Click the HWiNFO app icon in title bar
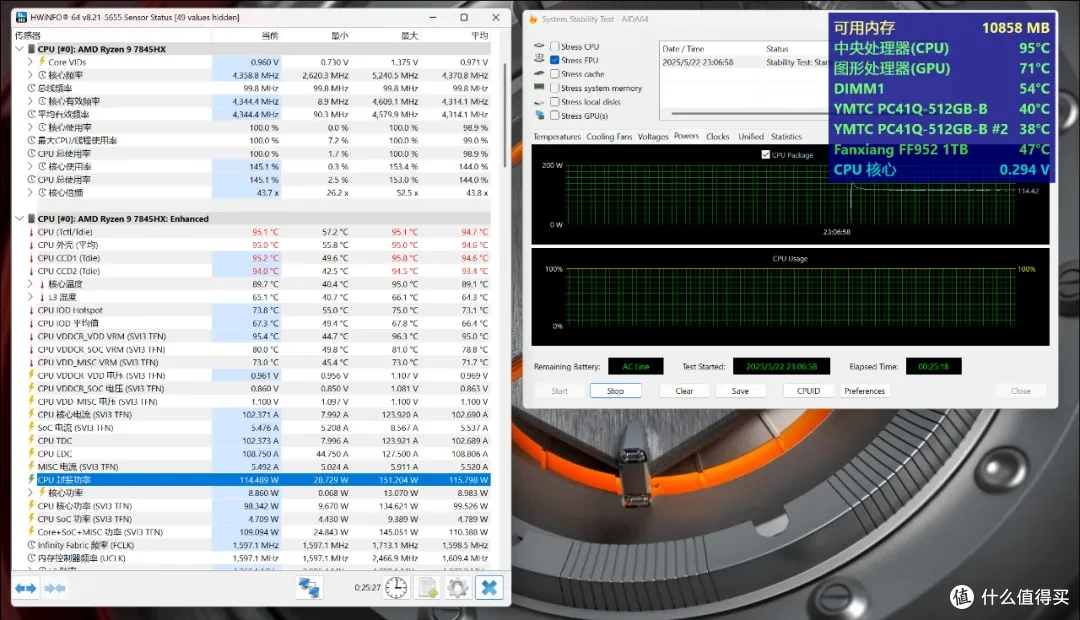The height and width of the screenshot is (620, 1080). [x=21, y=17]
